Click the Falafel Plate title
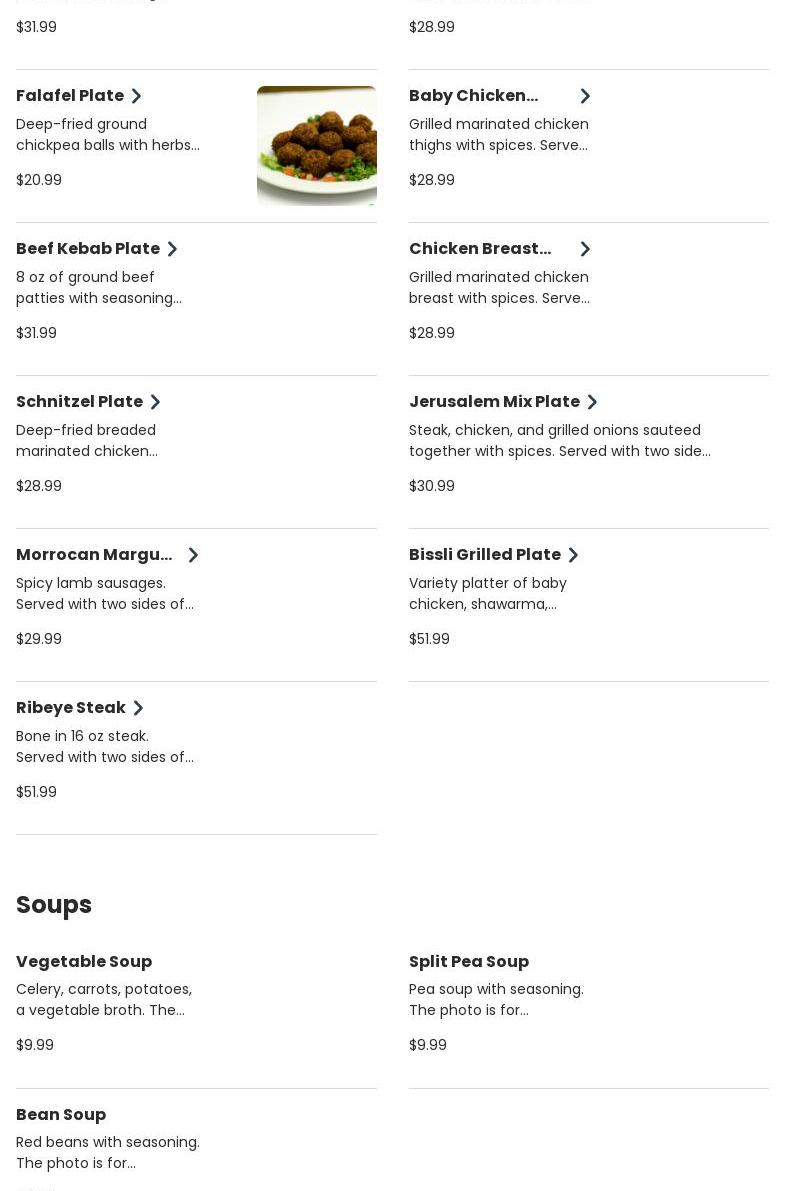The height and width of the screenshot is (1191, 785). pyautogui.click(x=70, y=95)
